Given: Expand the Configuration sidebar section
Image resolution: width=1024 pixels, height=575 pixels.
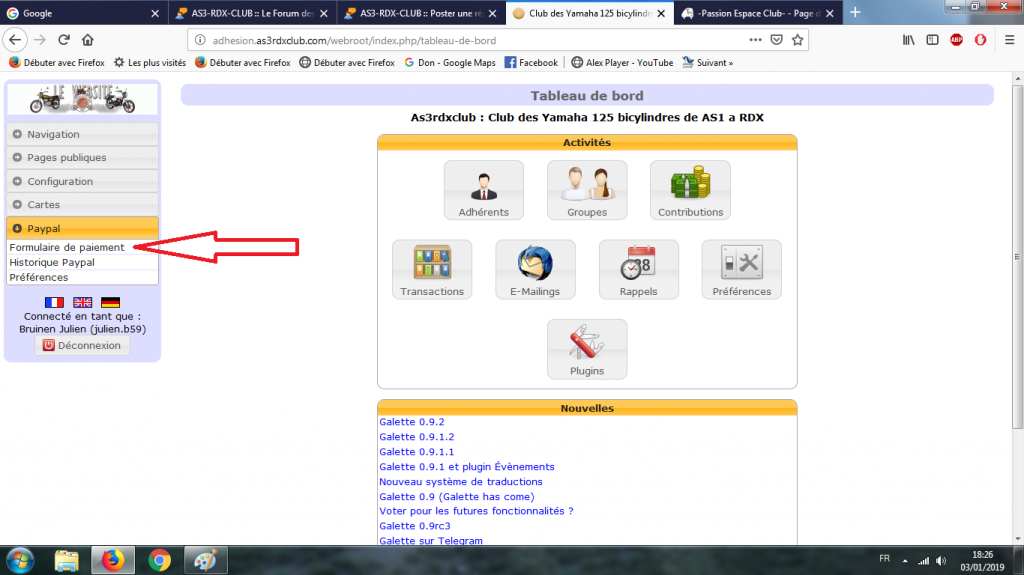Looking at the screenshot, I should coord(82,182).
